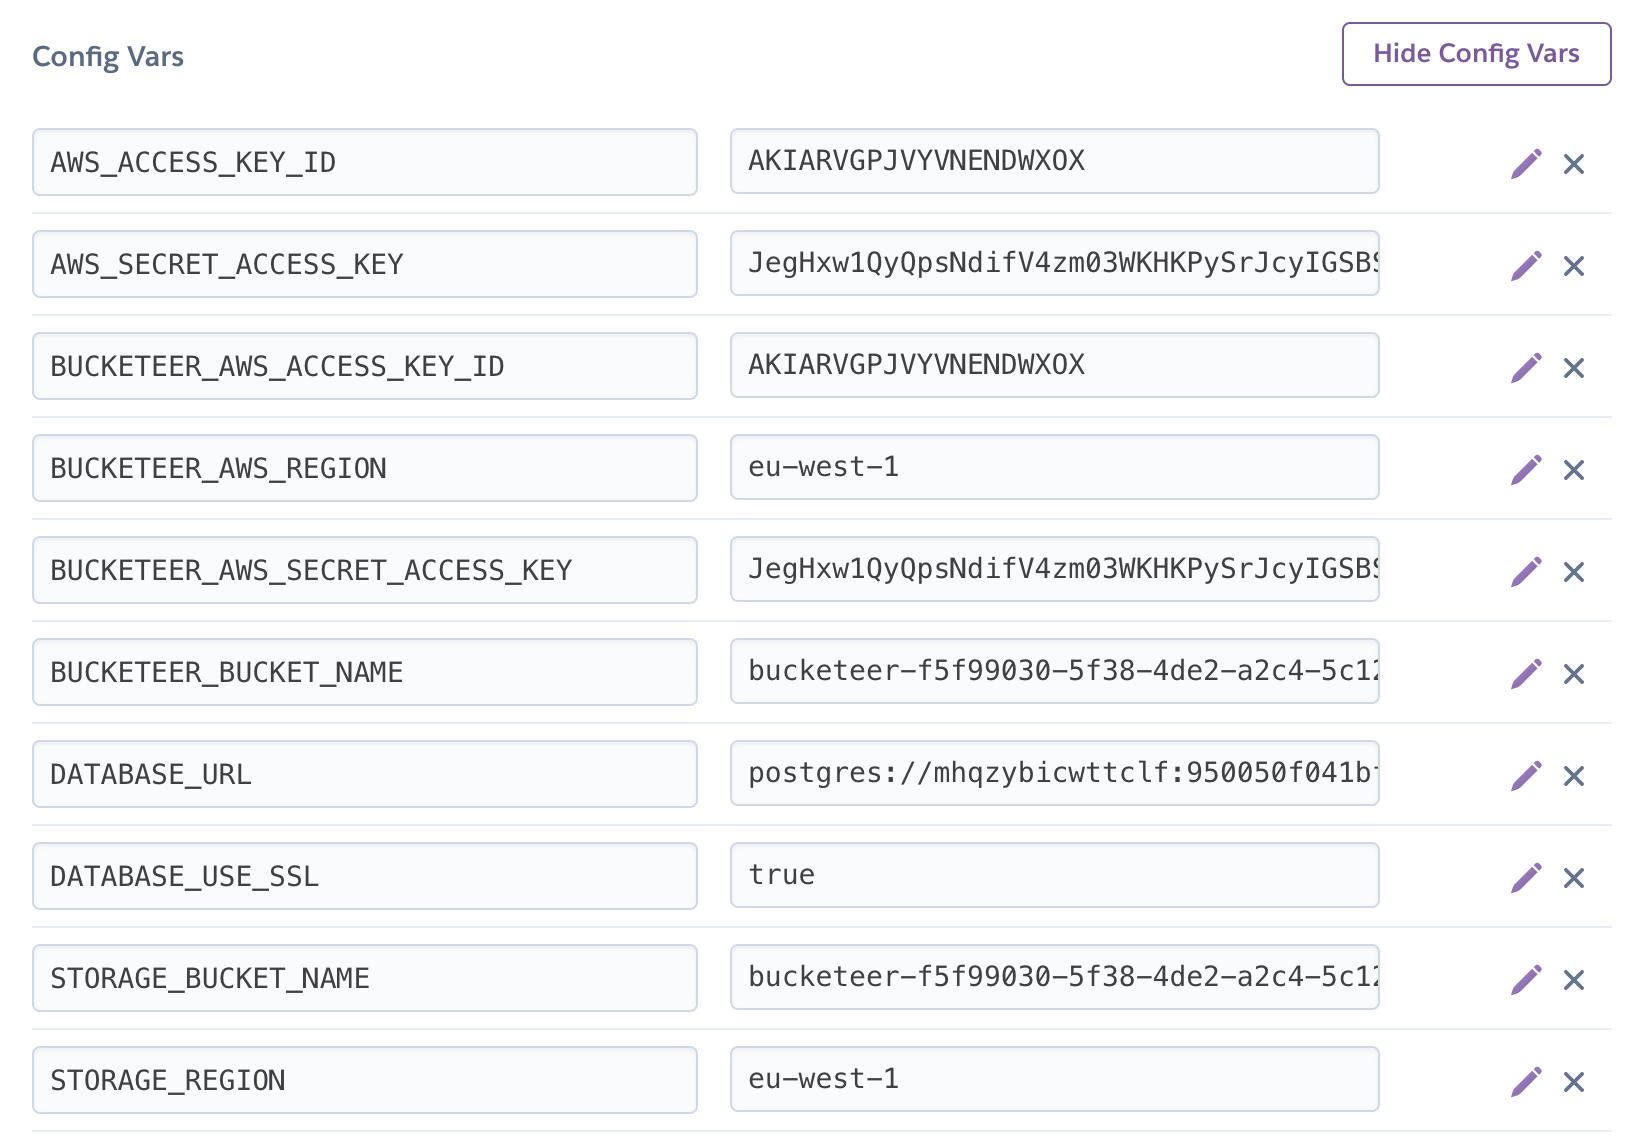This screenshot has height=1142, width=1630.
Task: Select the AWS_SECRET_ACCESS_KEY value field
Action: click(1054, 263)
